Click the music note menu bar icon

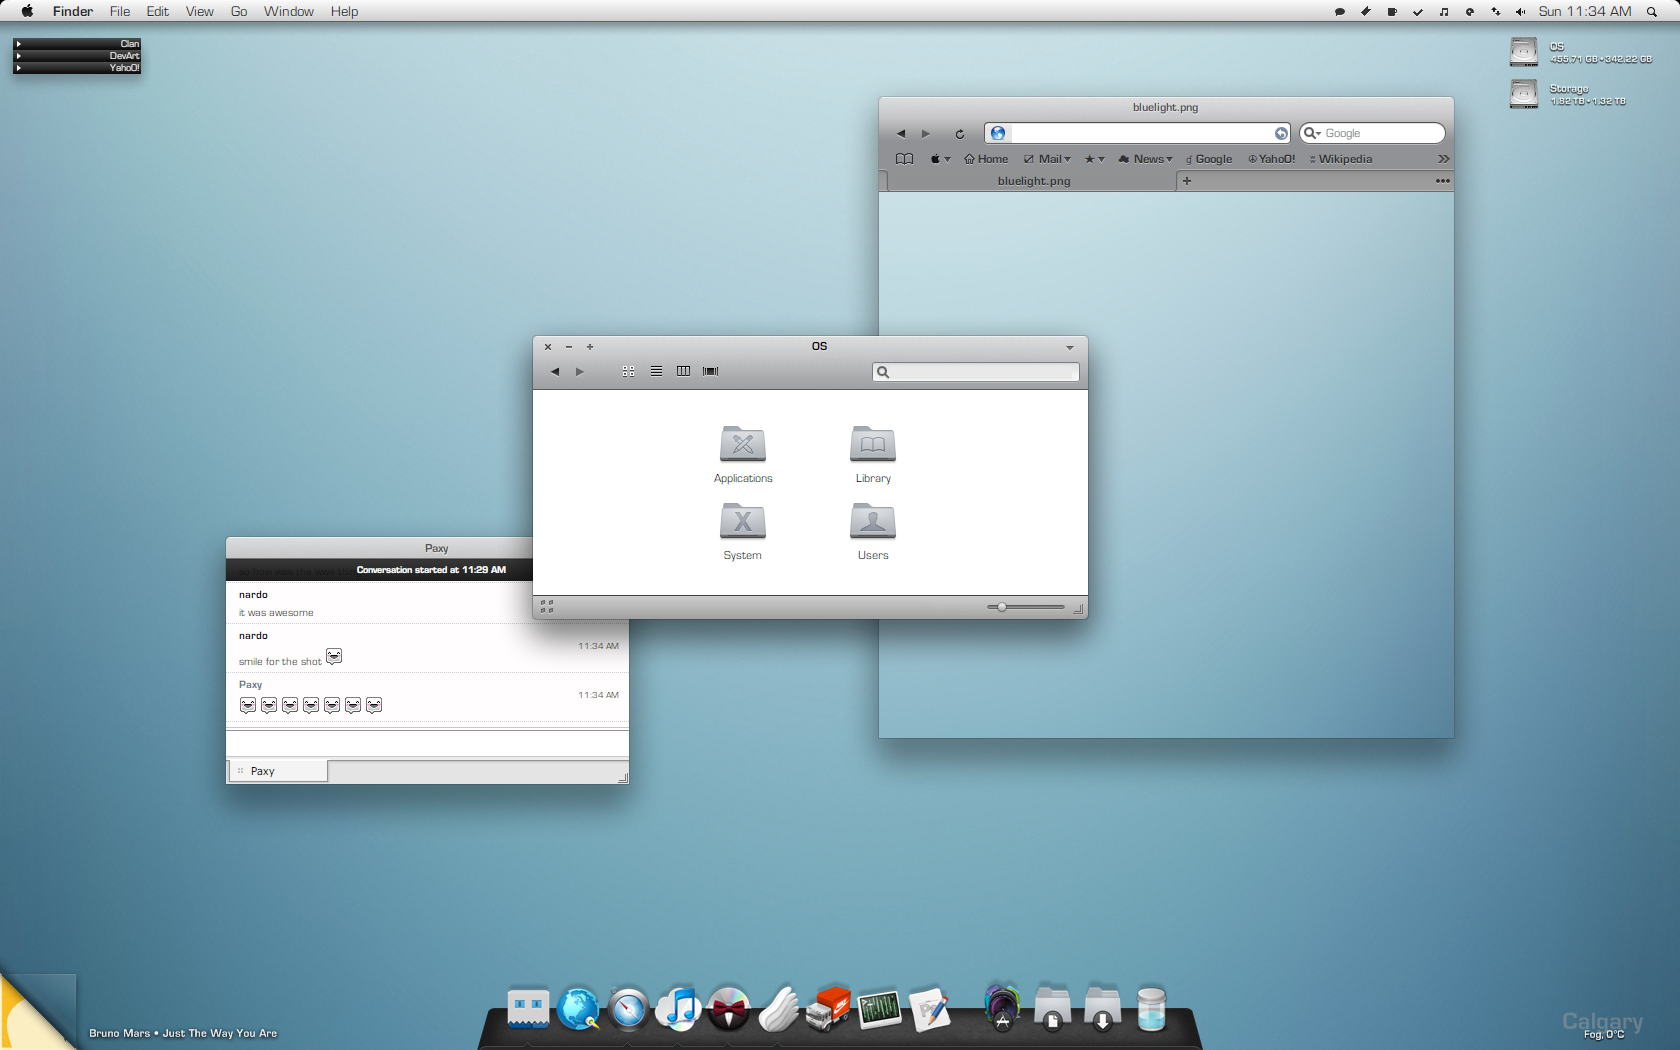click(x=1444, y=12)
